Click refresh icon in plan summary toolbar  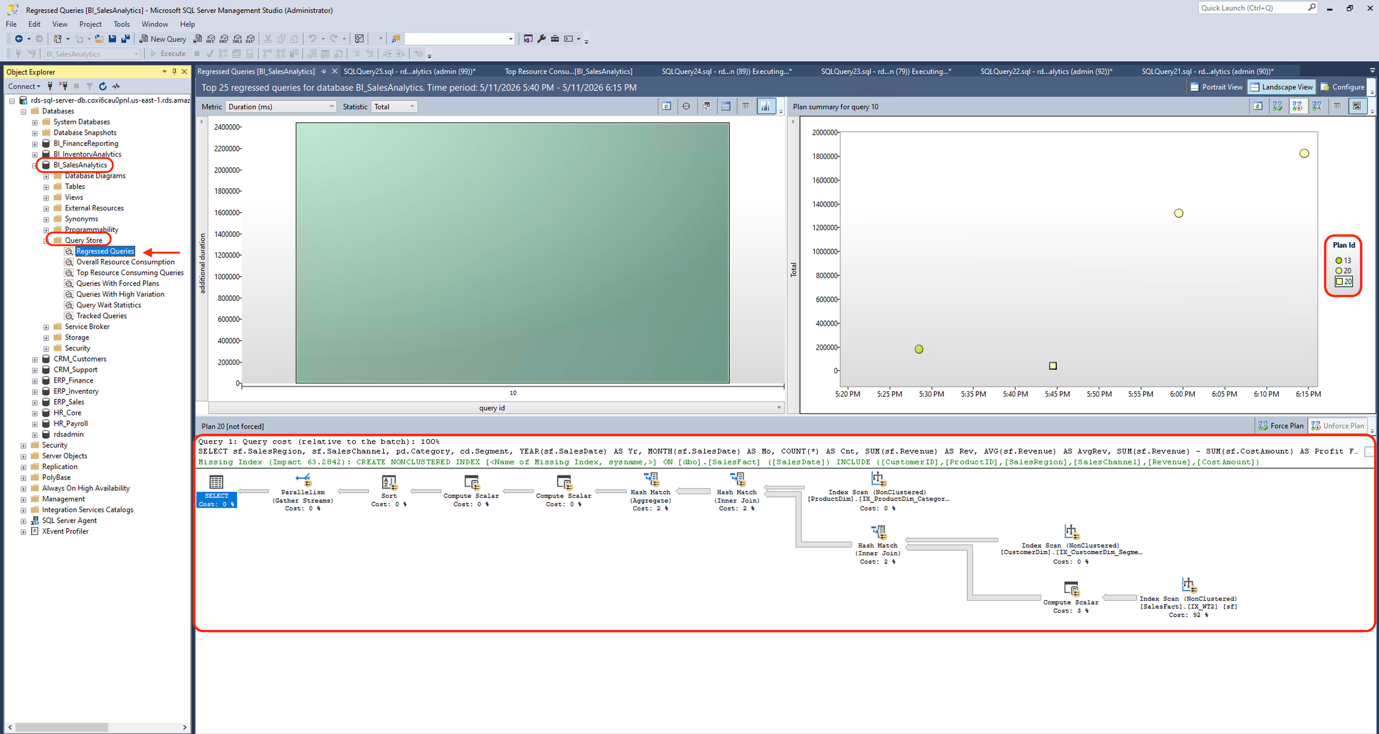tap(1258, 106)
